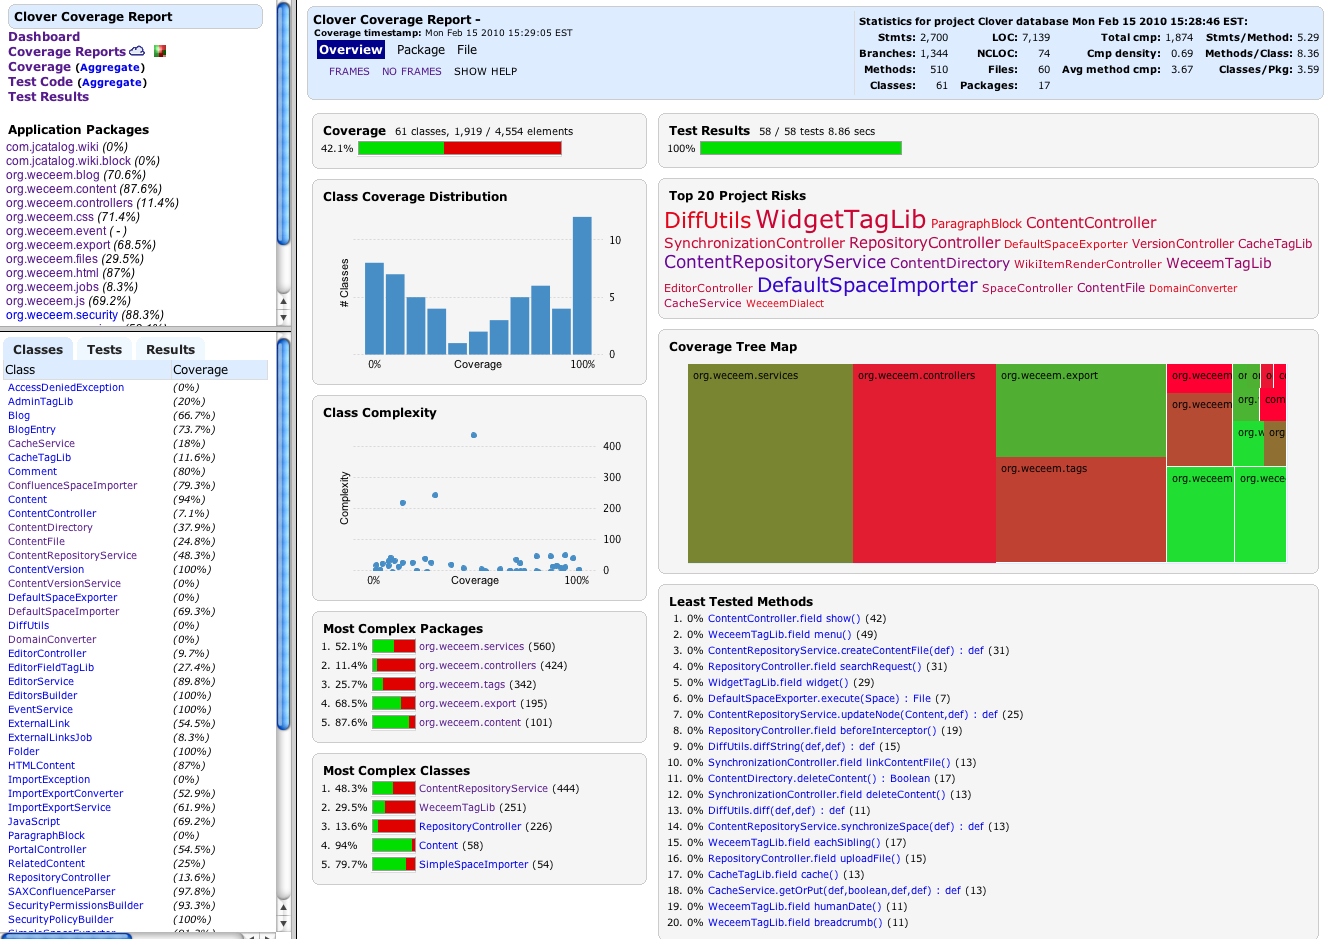Open package org.weceem.blog
1331x939 pixels.
point(53,175)
